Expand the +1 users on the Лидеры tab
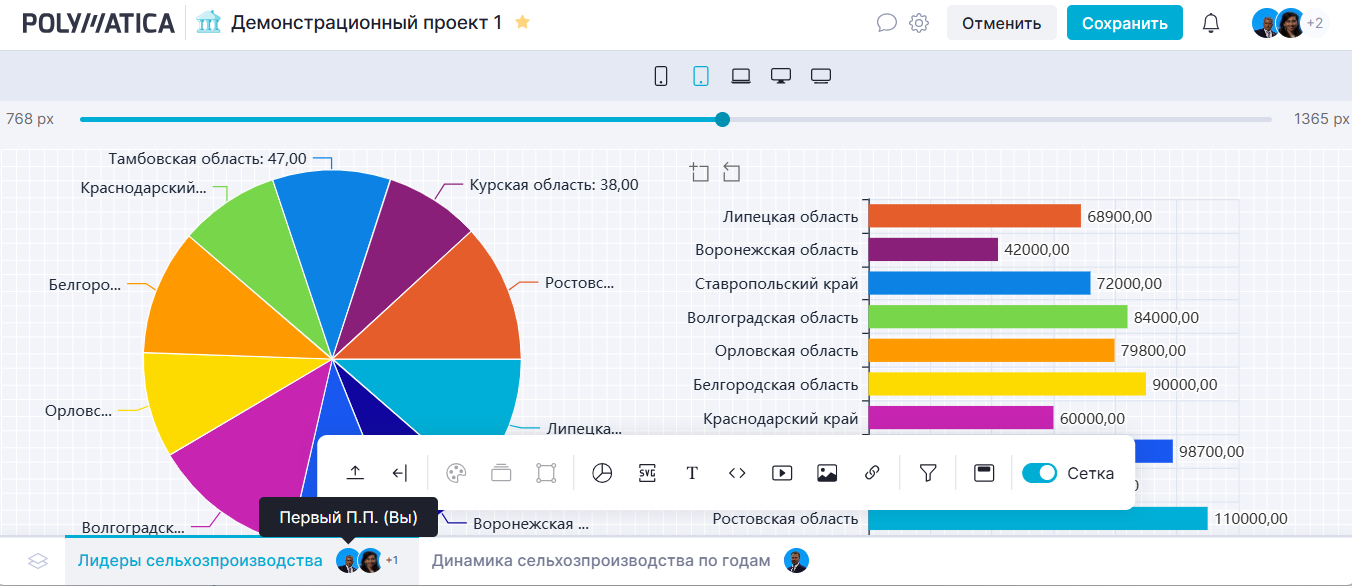Screen dimensions: 1352x586 point(392,561)
